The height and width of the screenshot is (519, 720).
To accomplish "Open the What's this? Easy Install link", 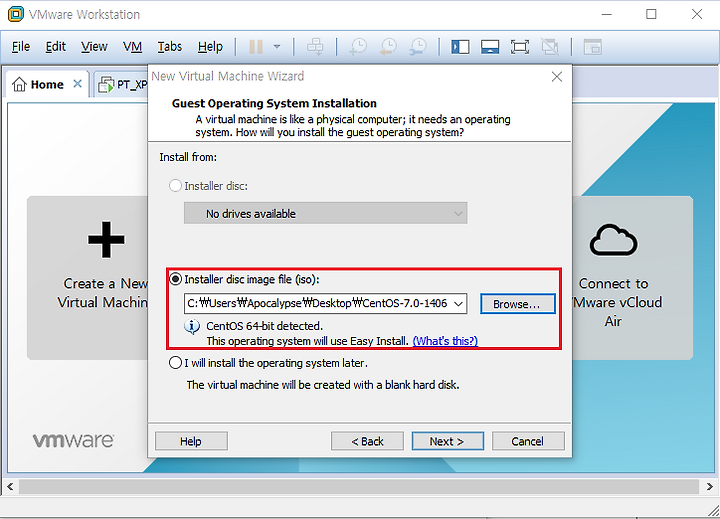I will (445, 341).
